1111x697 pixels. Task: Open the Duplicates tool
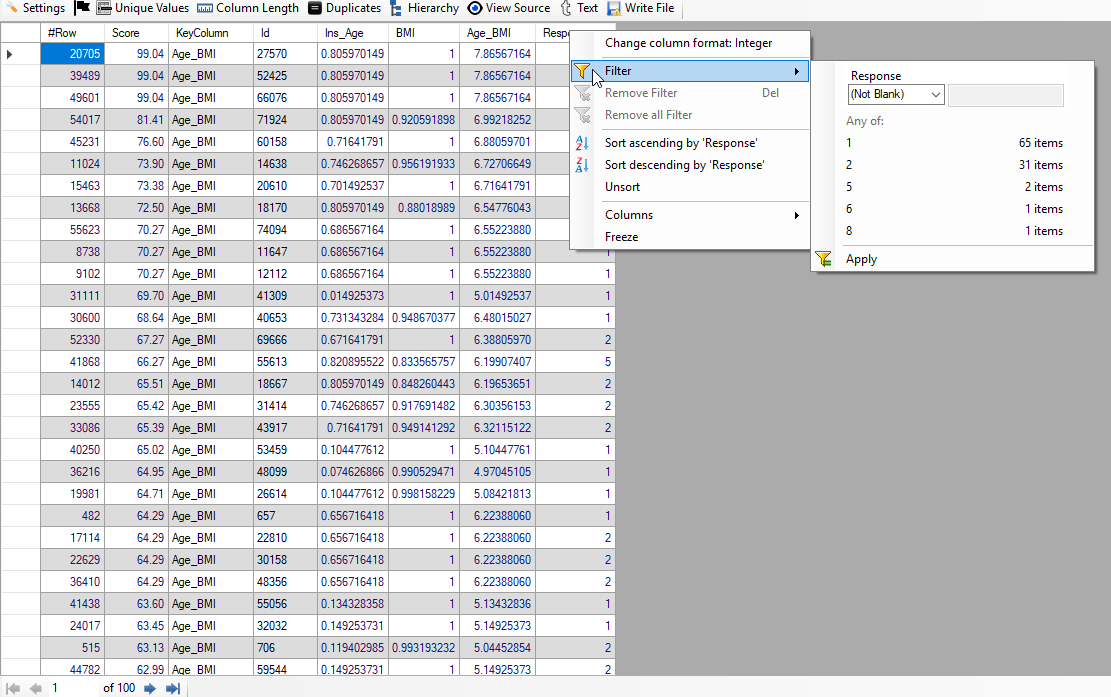click(344, 8)
